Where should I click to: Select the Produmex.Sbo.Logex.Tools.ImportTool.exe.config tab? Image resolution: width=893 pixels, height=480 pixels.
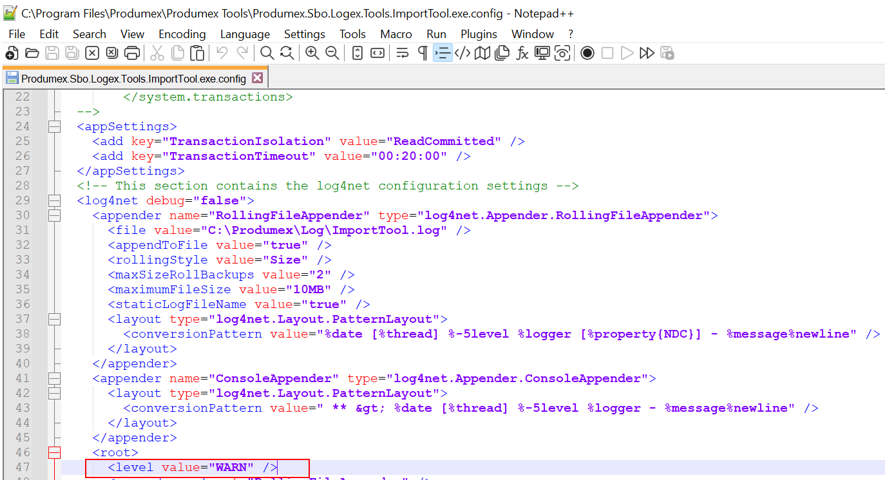[133, 79]
